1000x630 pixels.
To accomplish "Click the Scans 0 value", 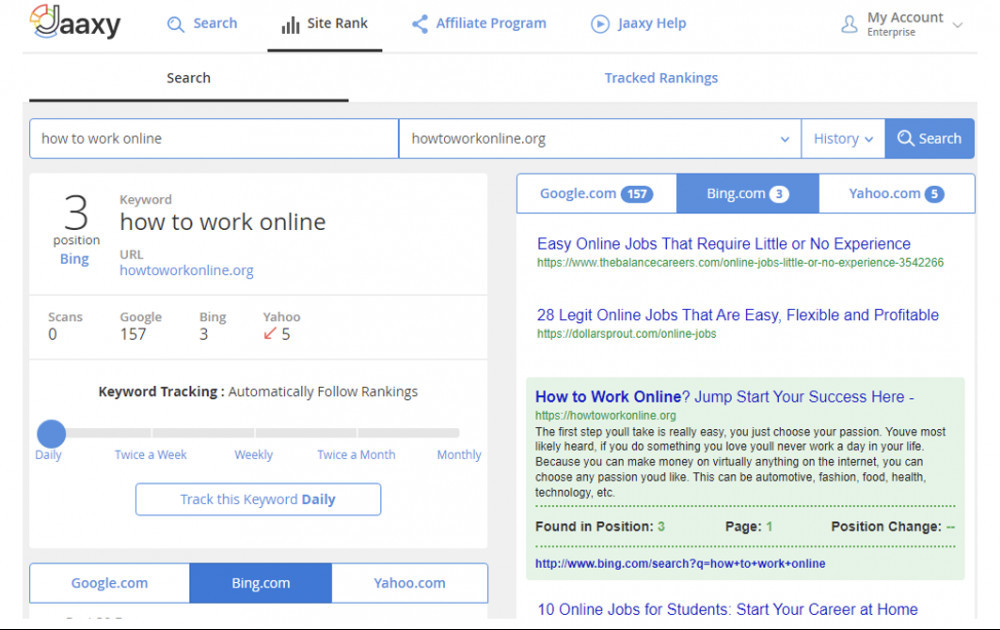I will tap(52, 334).
